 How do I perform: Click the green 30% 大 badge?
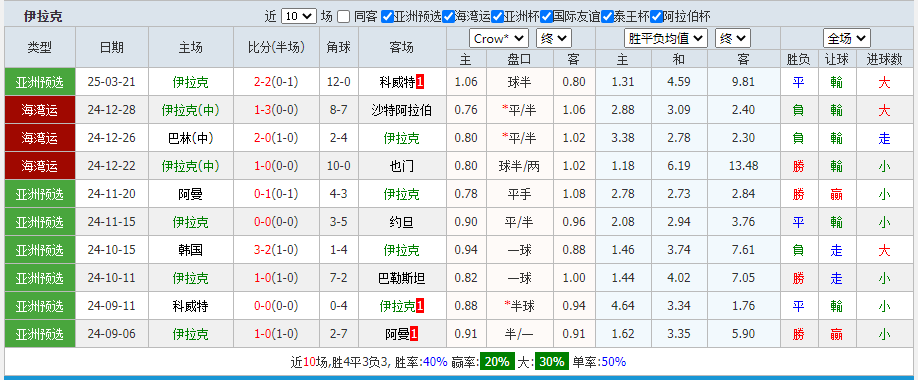point(552,362)
